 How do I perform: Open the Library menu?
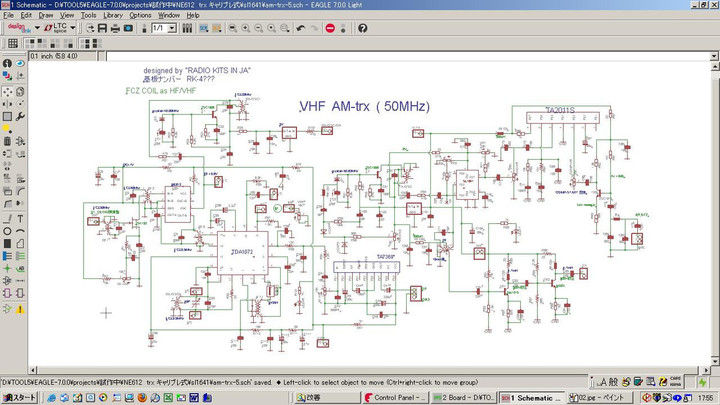tap(113, 15)
